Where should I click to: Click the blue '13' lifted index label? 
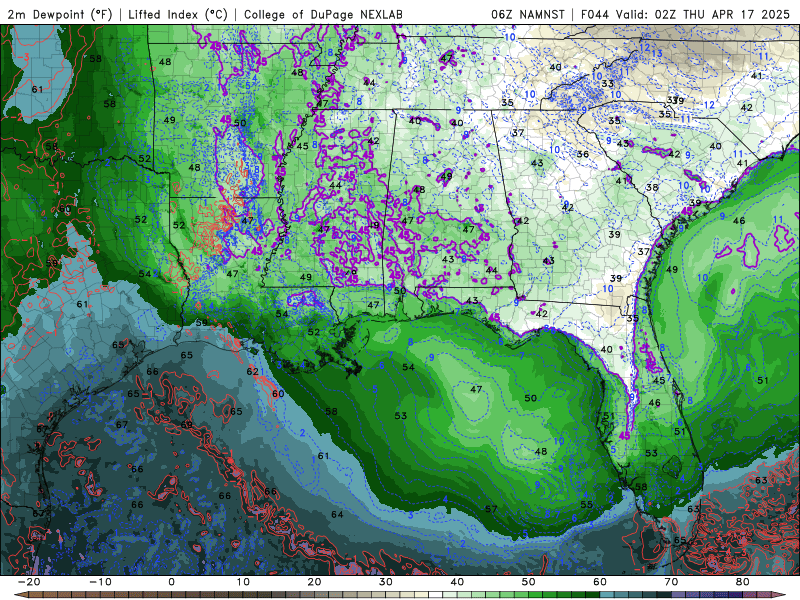tap(657, 53)
